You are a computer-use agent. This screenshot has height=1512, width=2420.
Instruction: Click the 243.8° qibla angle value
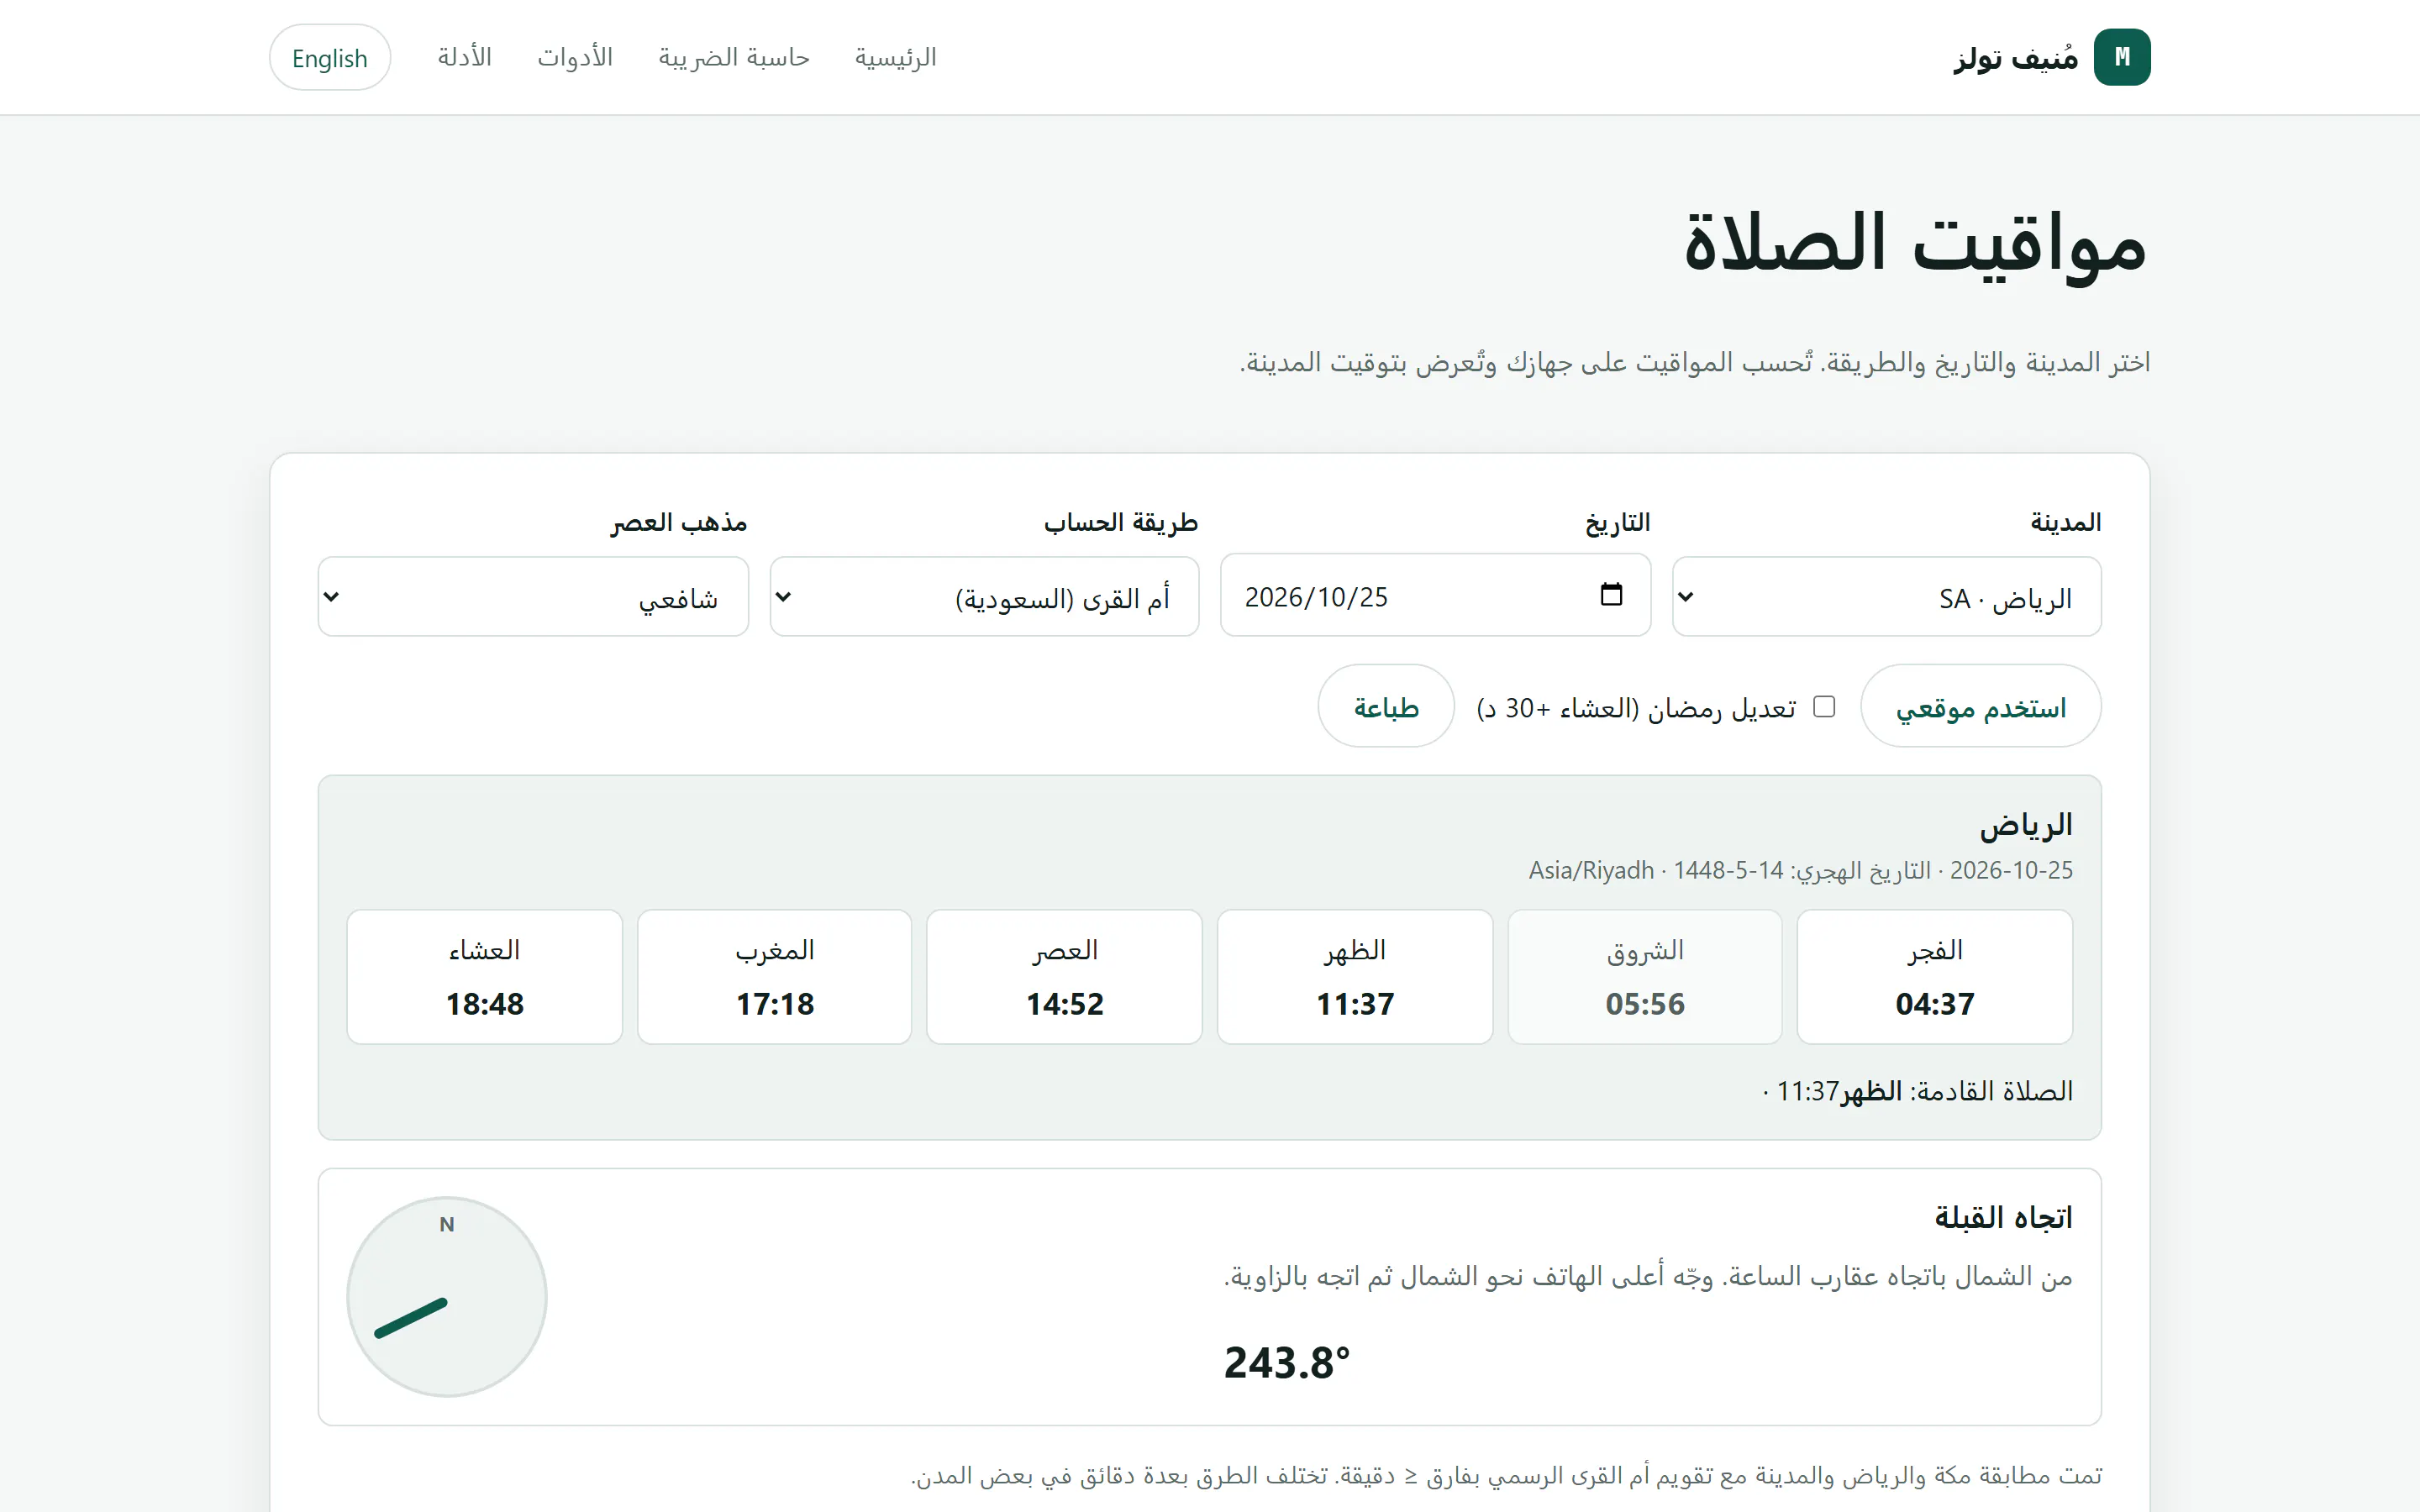1287,1363
